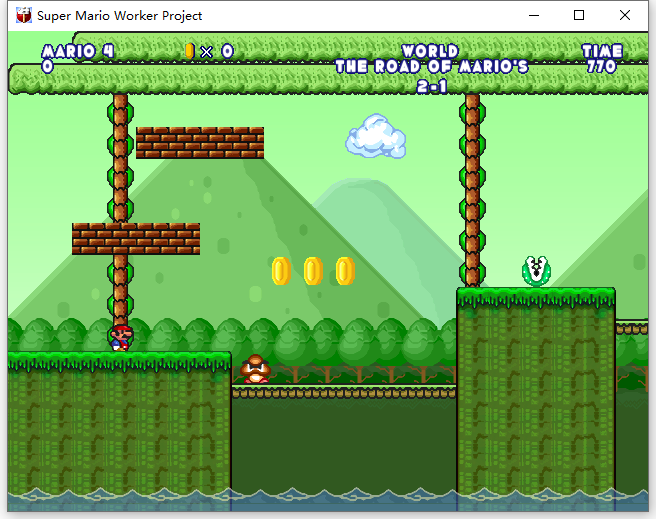The height and width of the screenshot is (519, 656).
Task: Click the green piranha plant enemy
Action: [536, 271]
